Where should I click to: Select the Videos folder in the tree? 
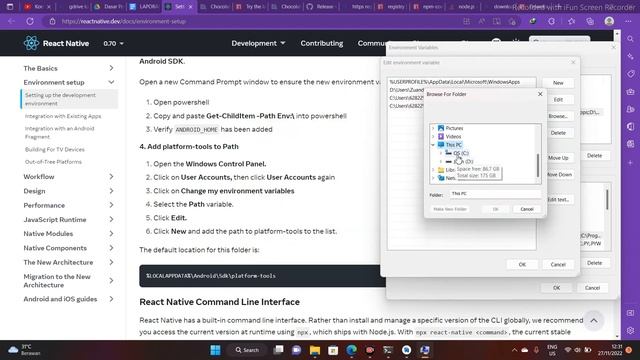point(453,137)
